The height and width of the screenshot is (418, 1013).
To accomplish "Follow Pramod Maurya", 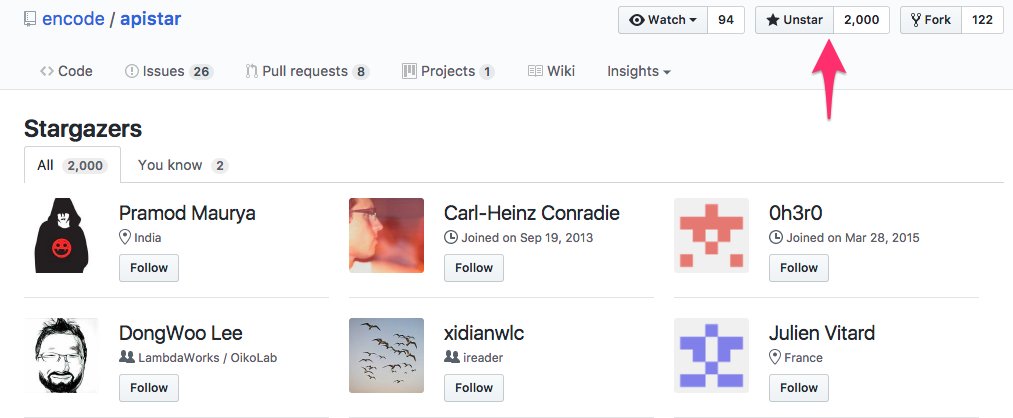I will tap(149, 267).
